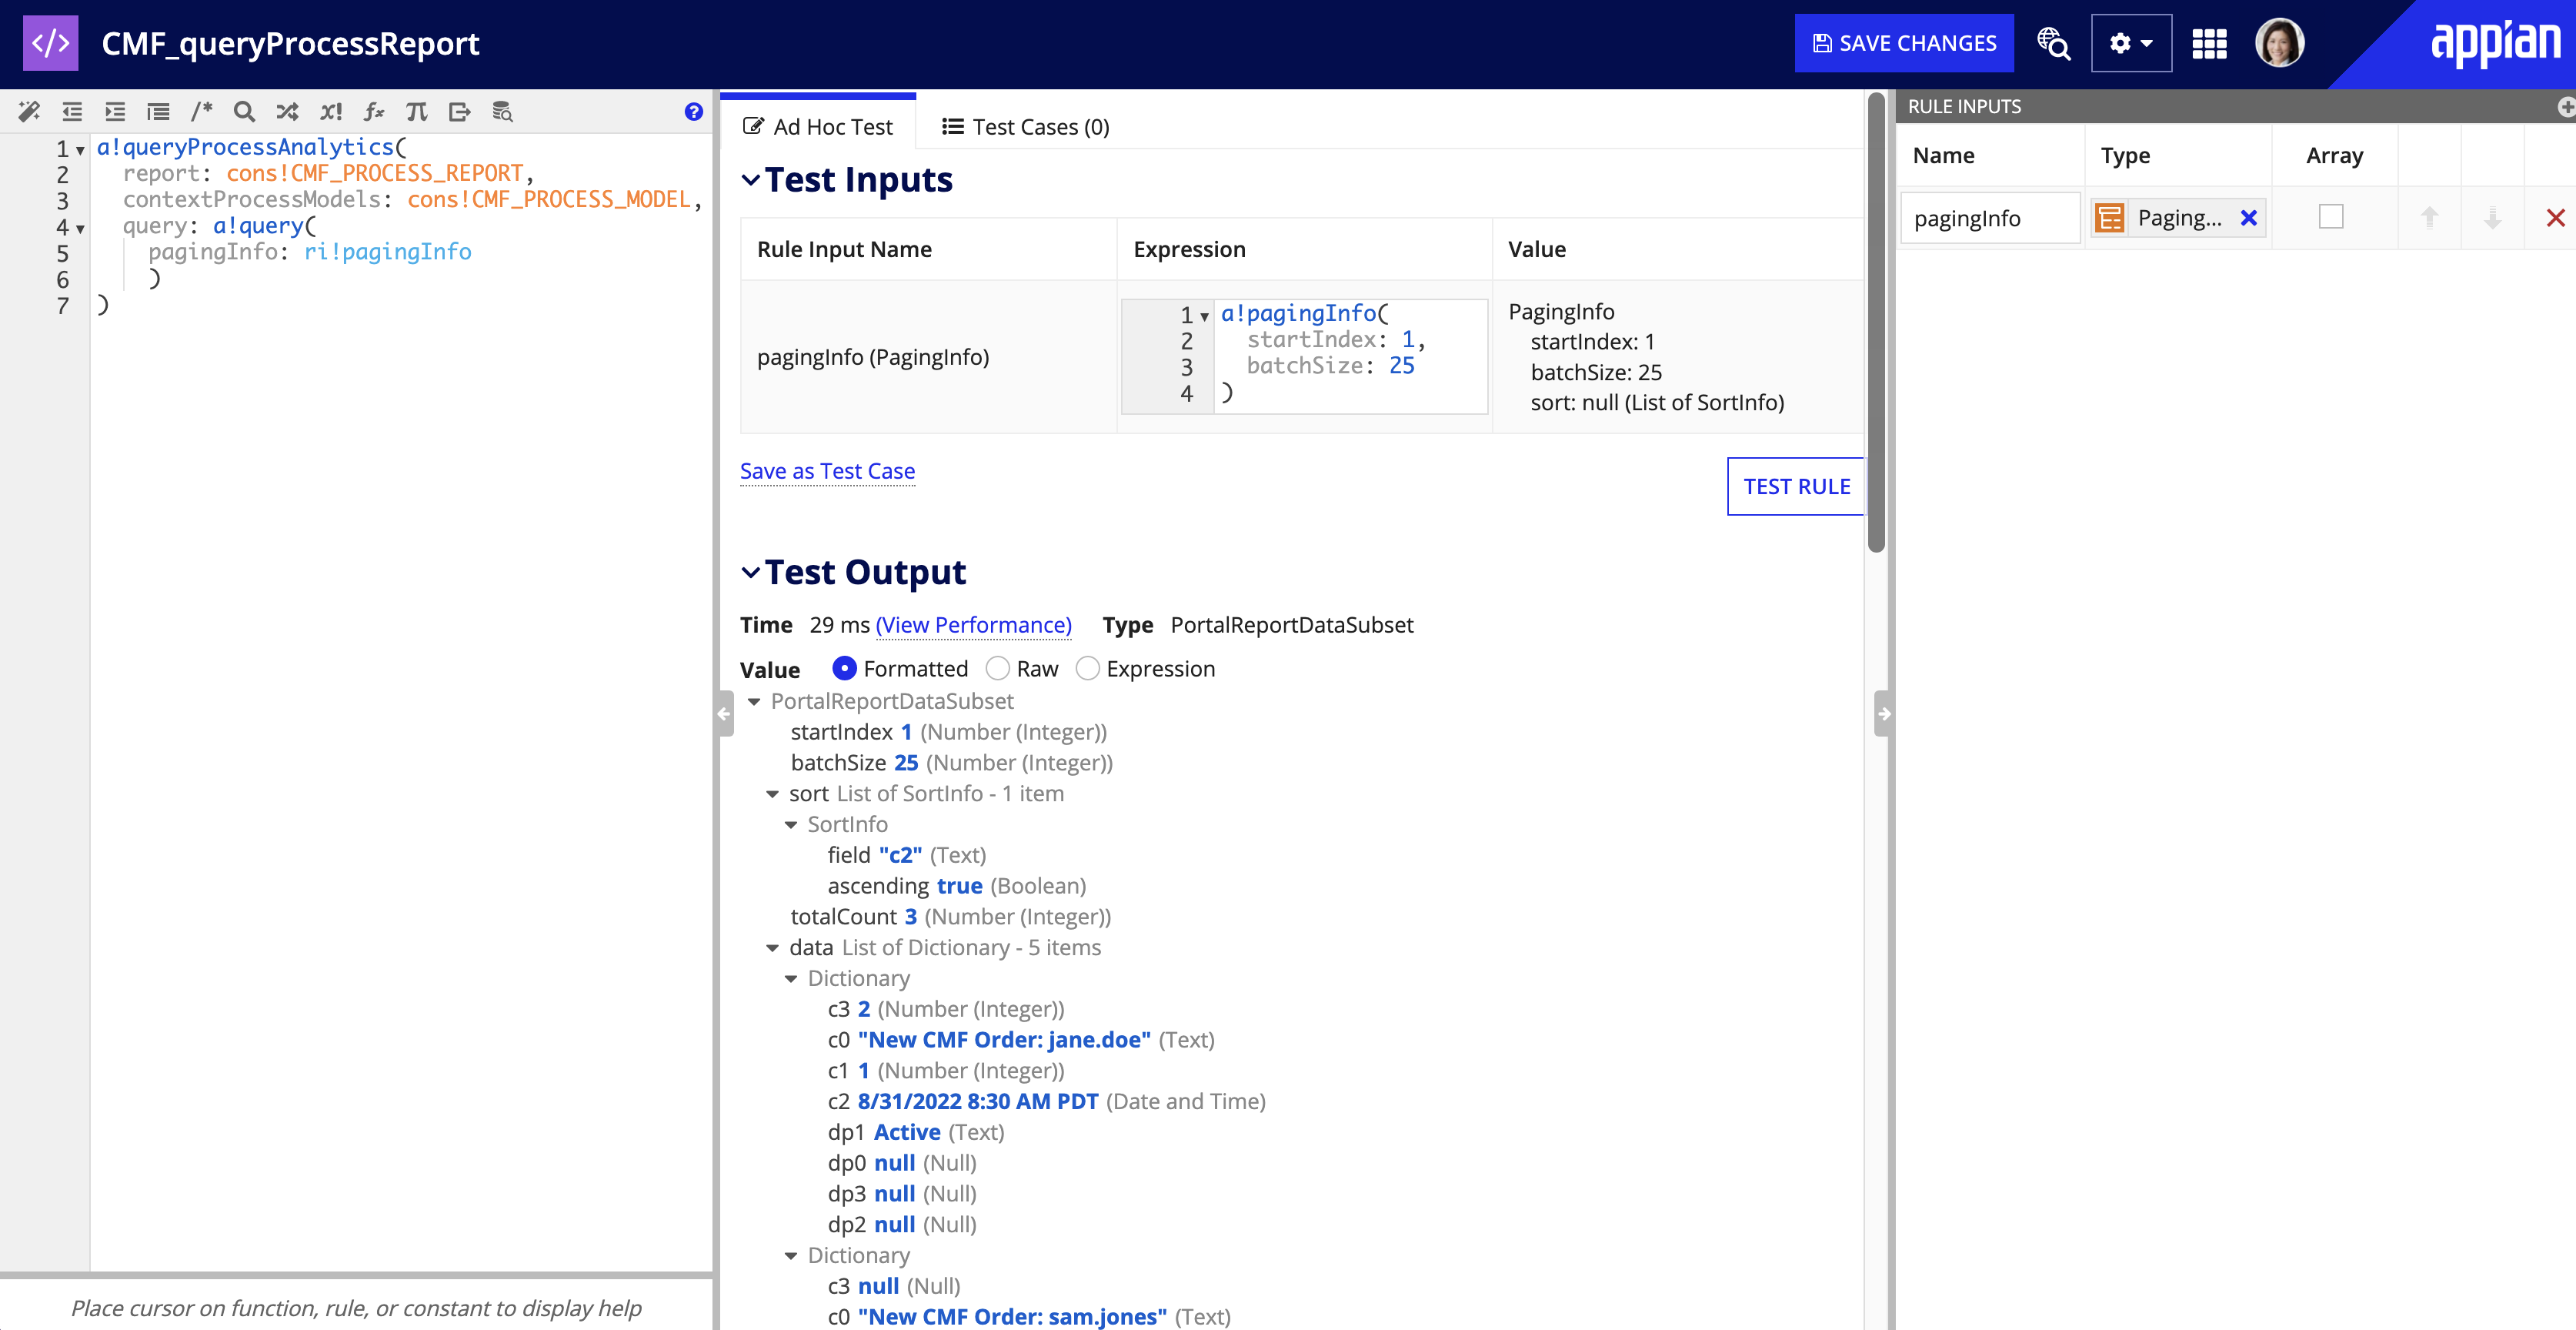This screenshot has height=1330, width=2576.
Task: Click the reformat lines icon in toolbar
Action: coord(158,111)
